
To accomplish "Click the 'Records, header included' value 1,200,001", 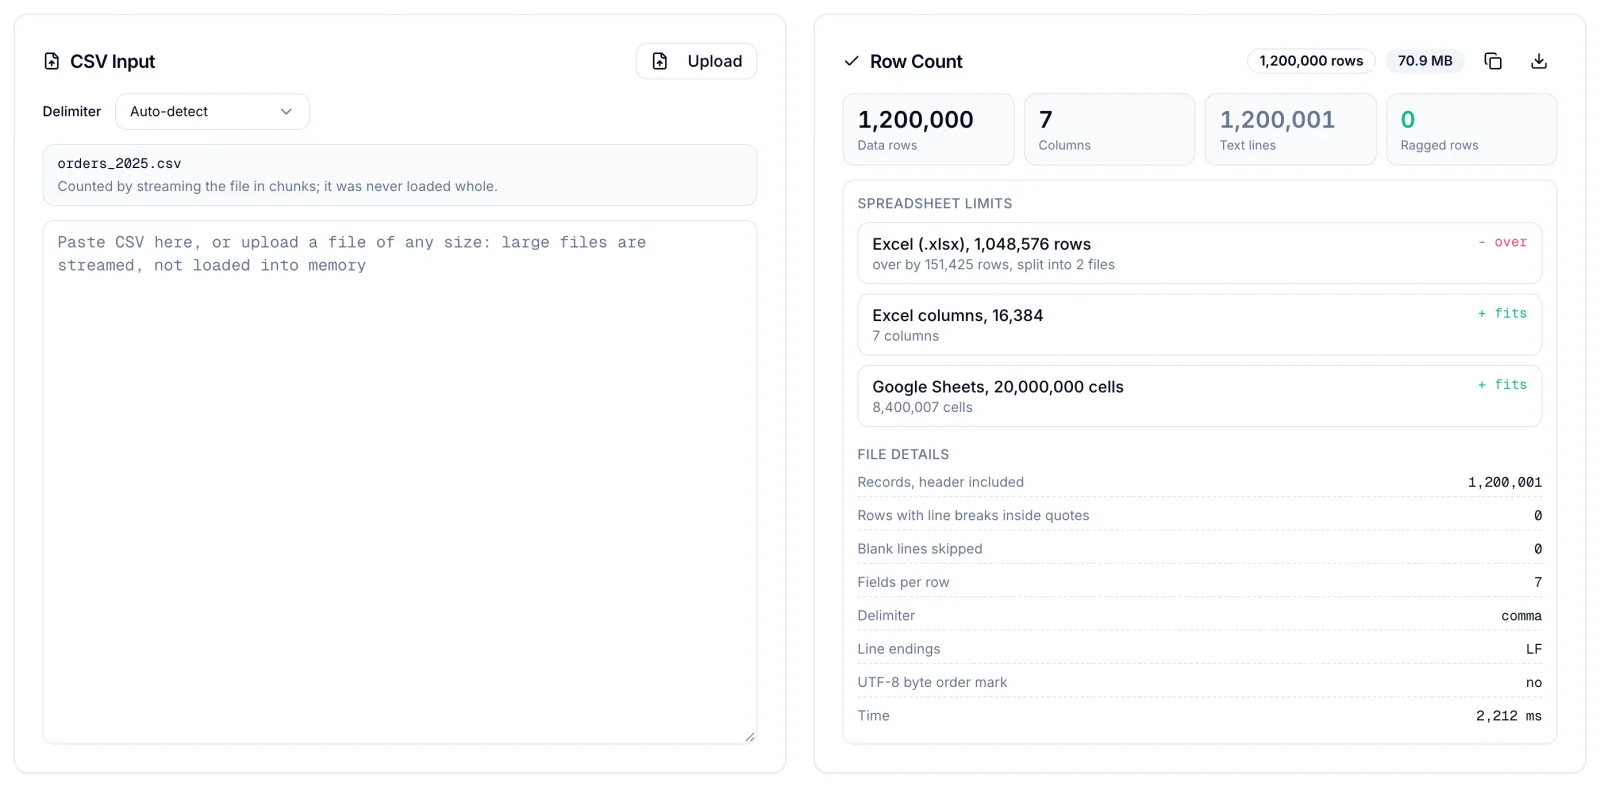I will [x=1504, y=482].
